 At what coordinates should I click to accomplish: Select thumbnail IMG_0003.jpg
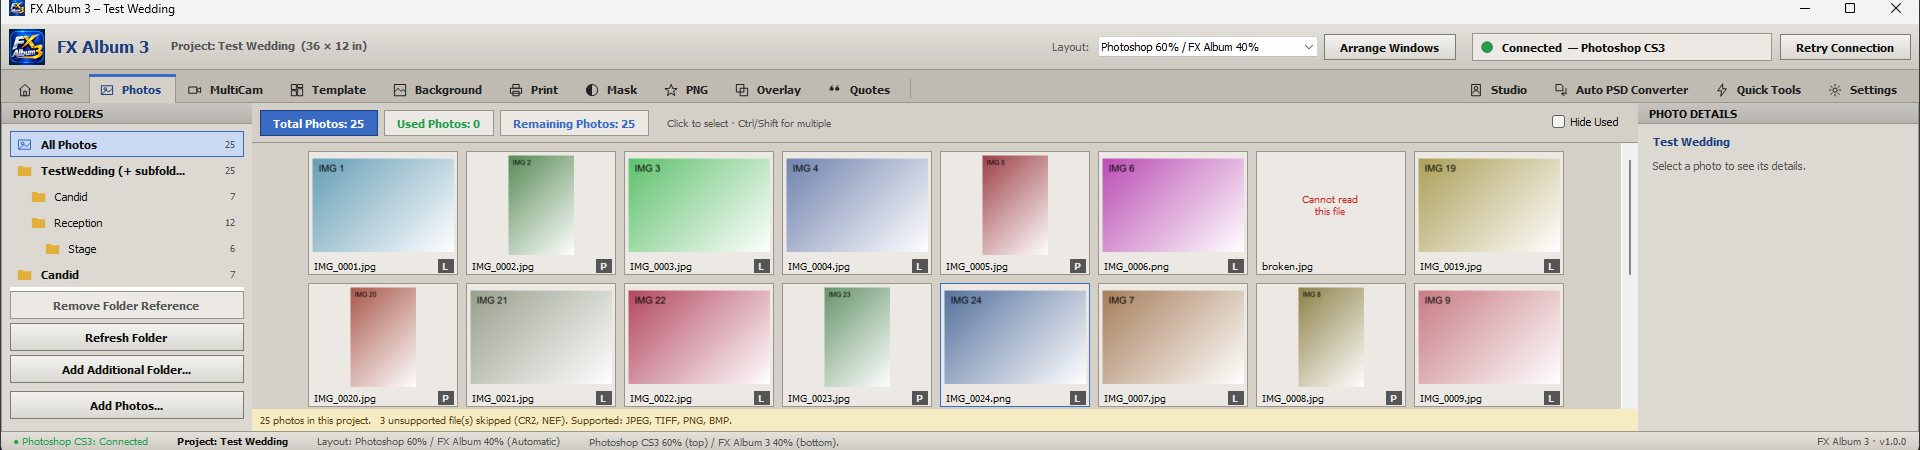coord(699,213)
